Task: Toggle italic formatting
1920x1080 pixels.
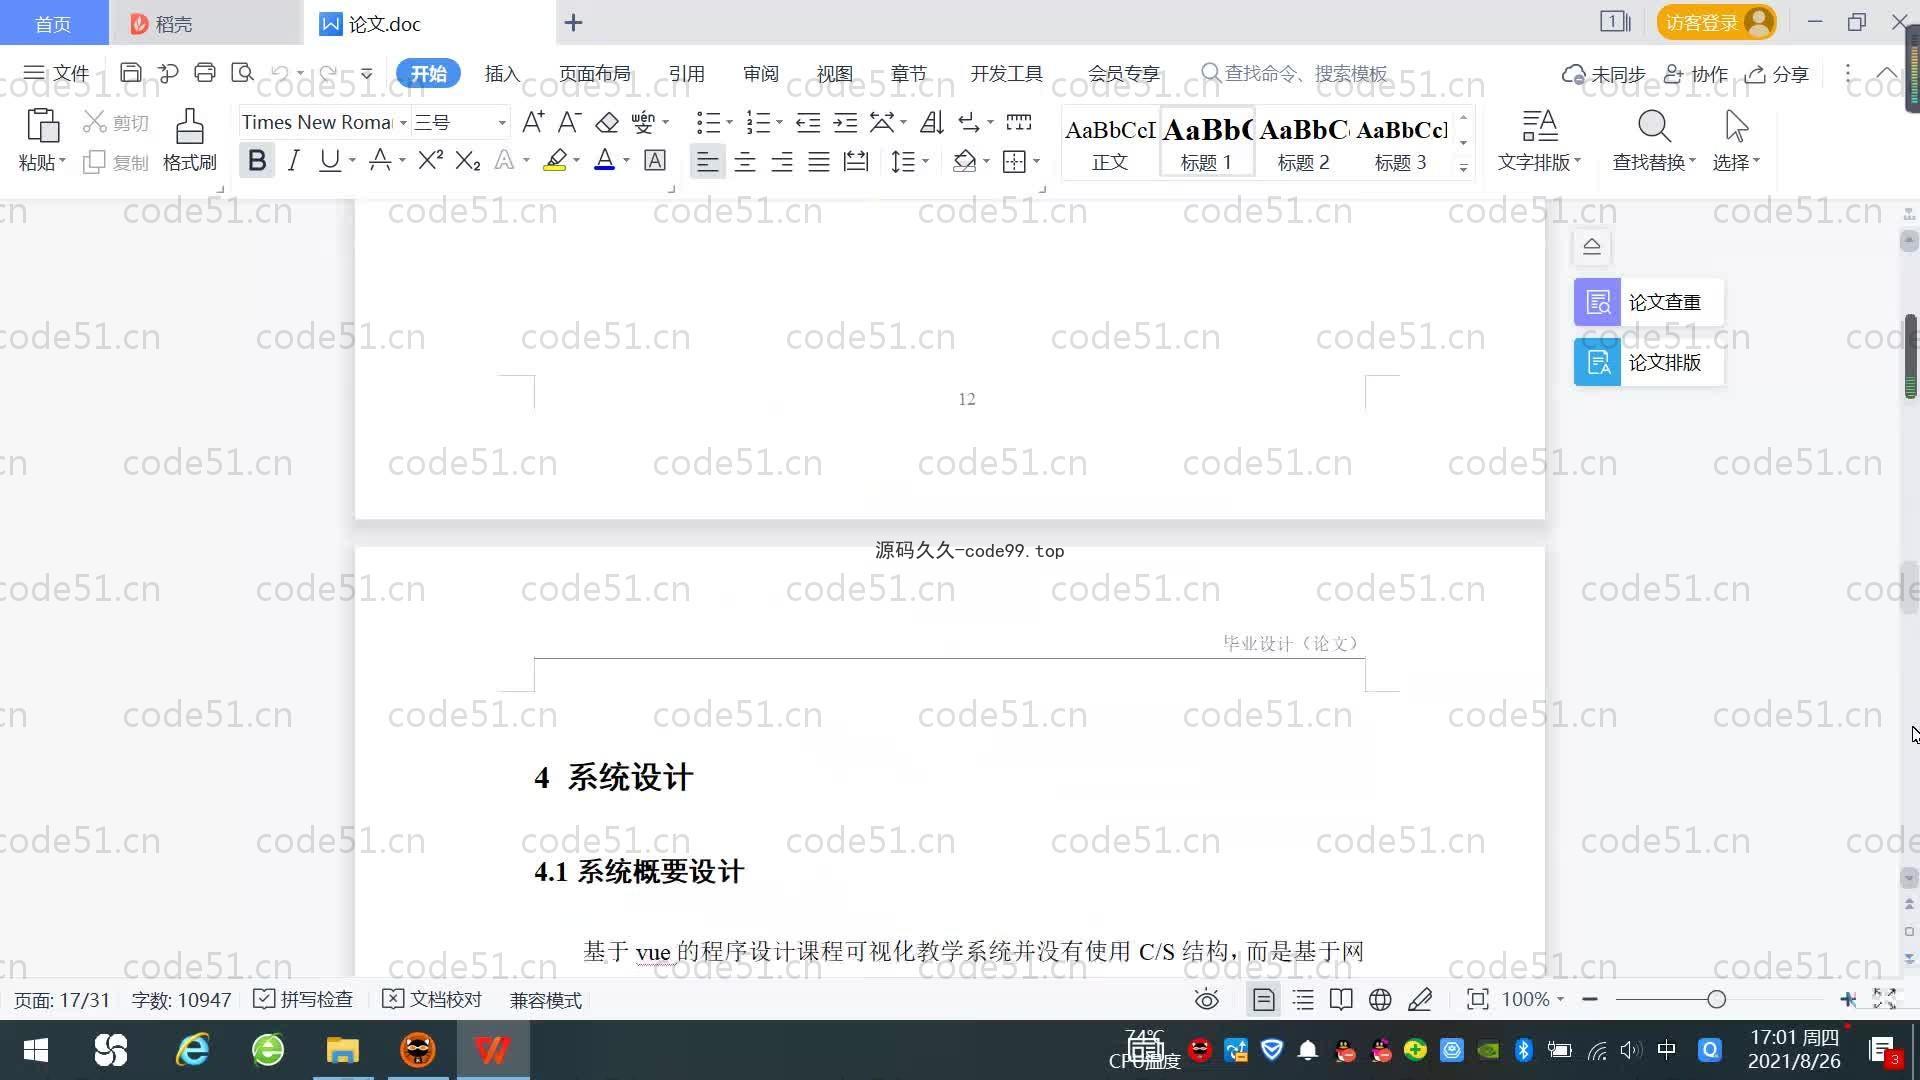Action: 293,160
